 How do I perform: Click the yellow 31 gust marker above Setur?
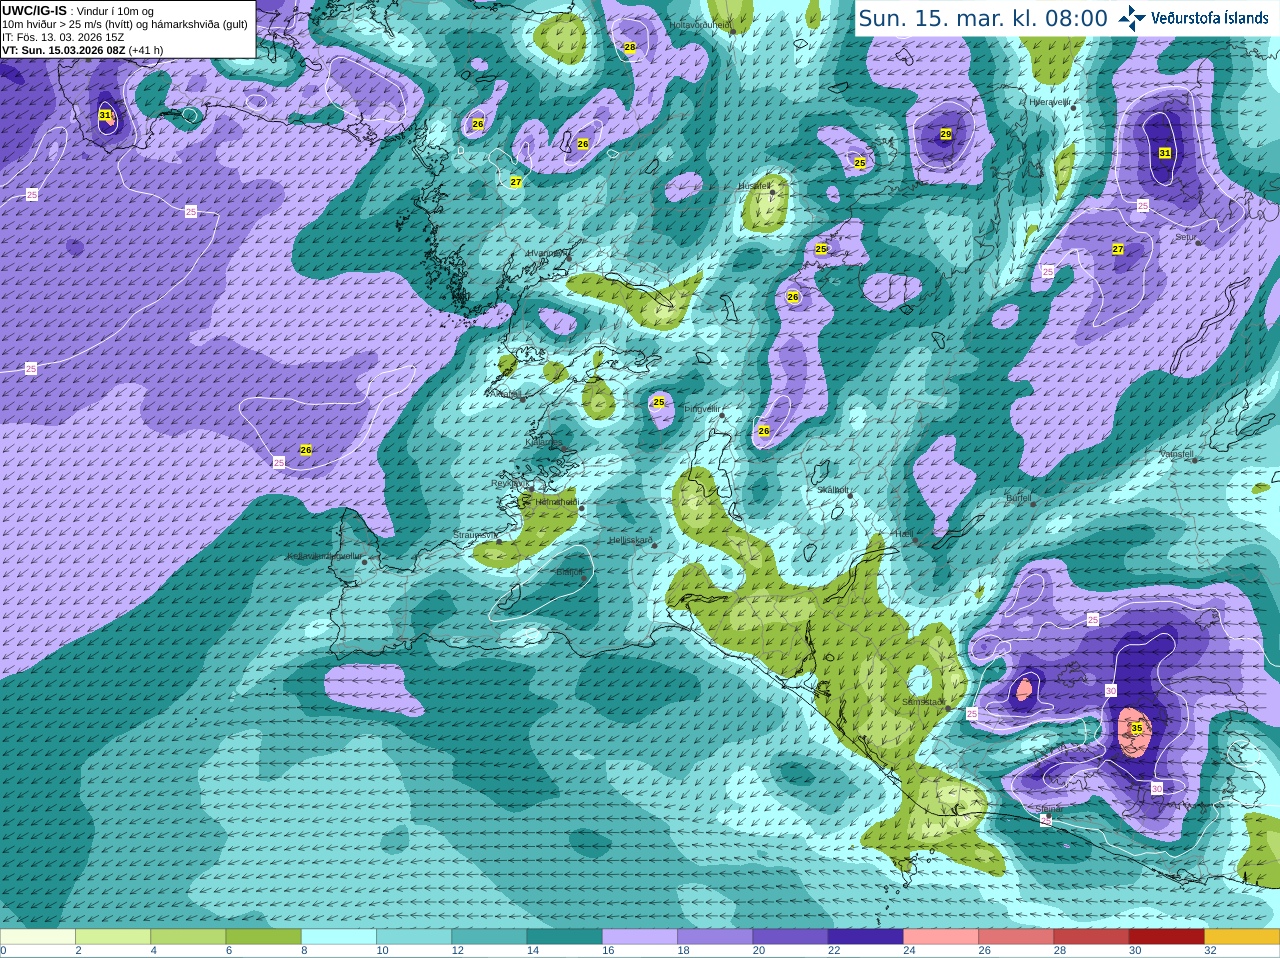[1165, 153]
